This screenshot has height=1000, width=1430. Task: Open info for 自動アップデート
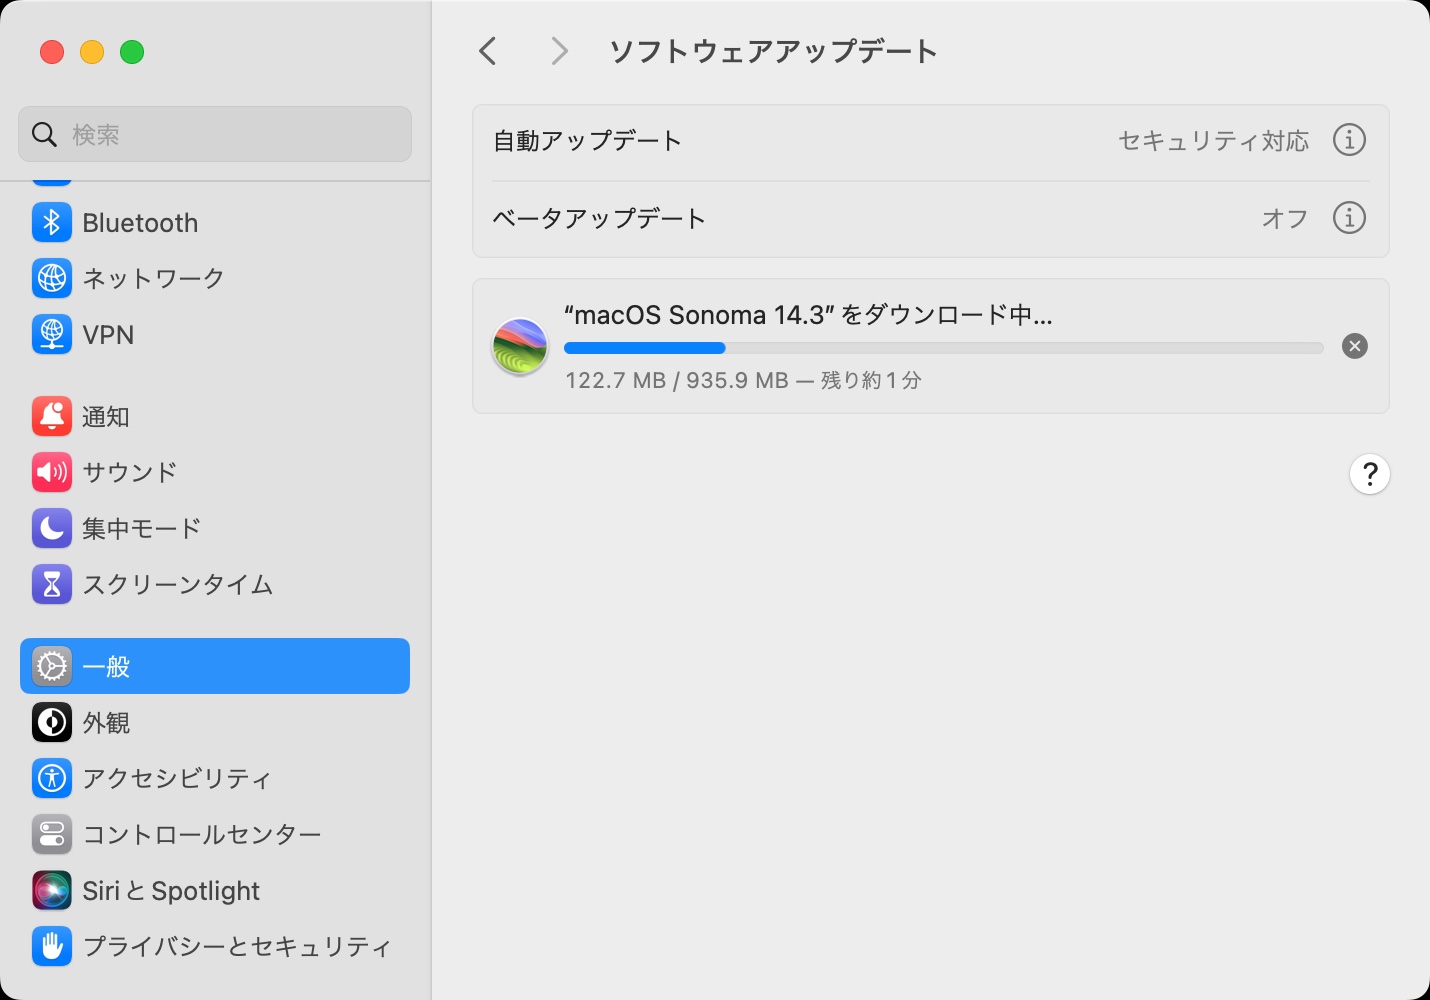coord(1349,140)
